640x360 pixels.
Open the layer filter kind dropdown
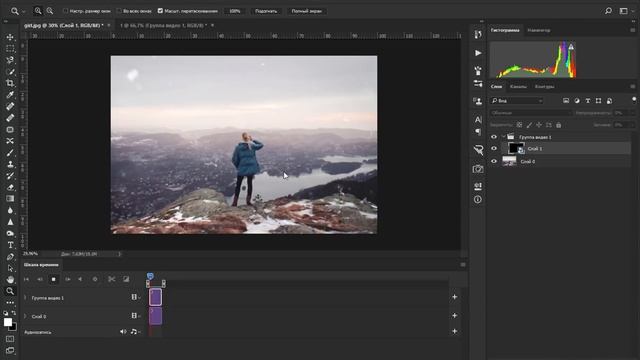pos(517,101)
